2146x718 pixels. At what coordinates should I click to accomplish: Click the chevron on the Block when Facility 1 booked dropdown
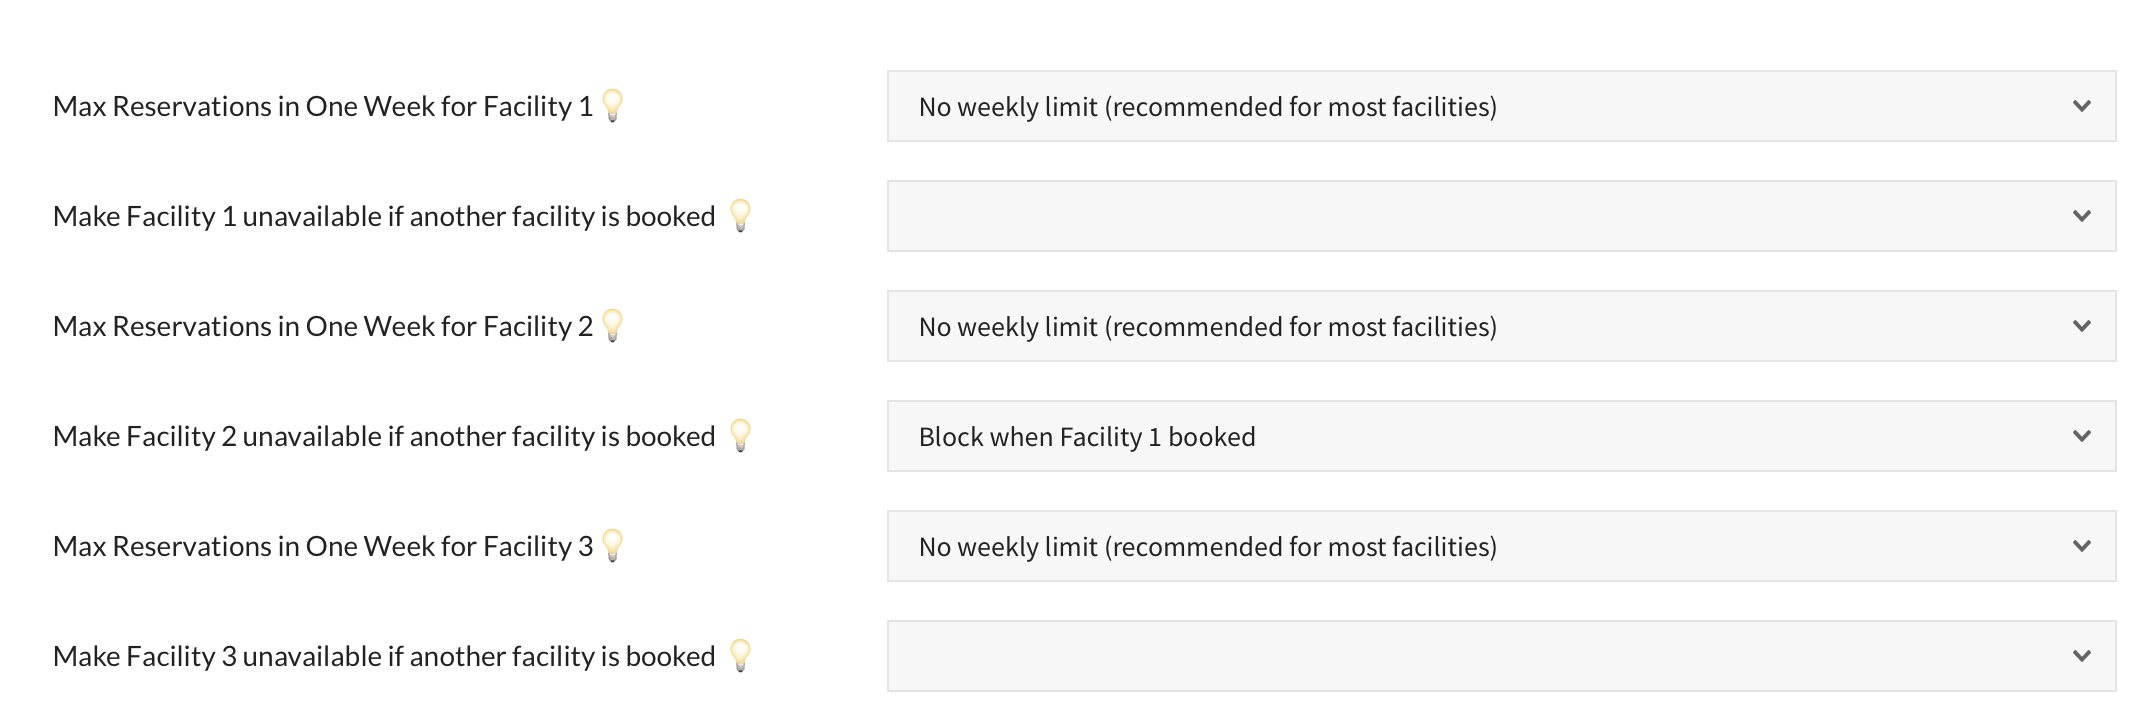(x=2082, y=435)
